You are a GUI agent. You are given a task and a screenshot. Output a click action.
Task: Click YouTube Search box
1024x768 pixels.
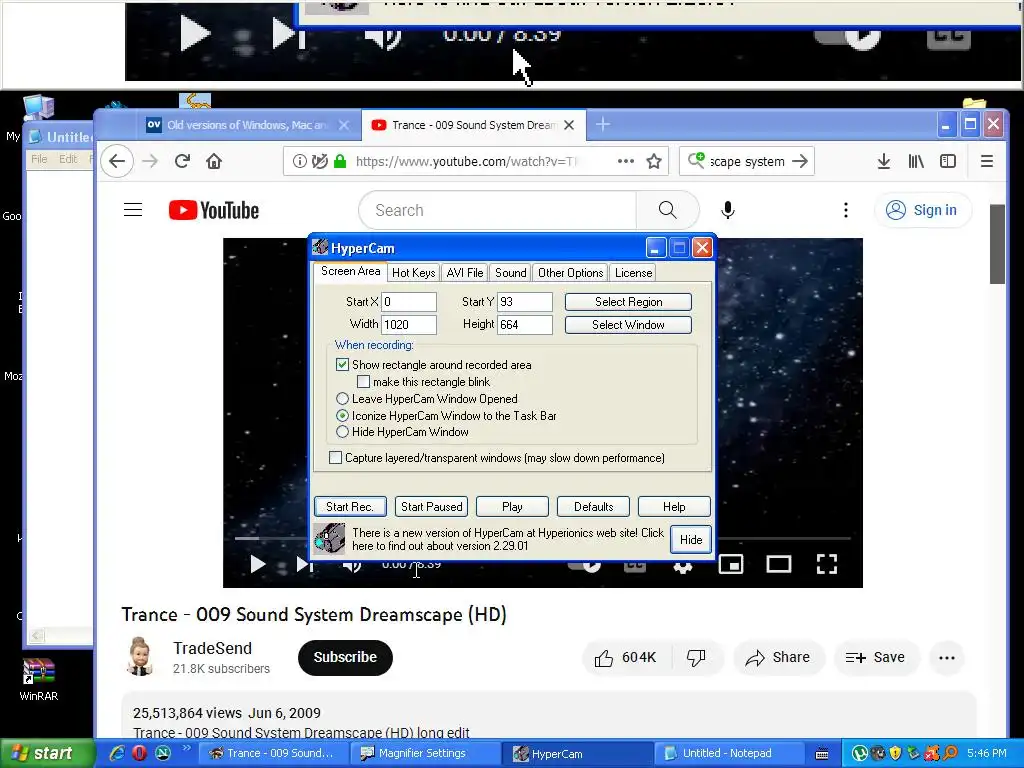(x=498, y=210)
